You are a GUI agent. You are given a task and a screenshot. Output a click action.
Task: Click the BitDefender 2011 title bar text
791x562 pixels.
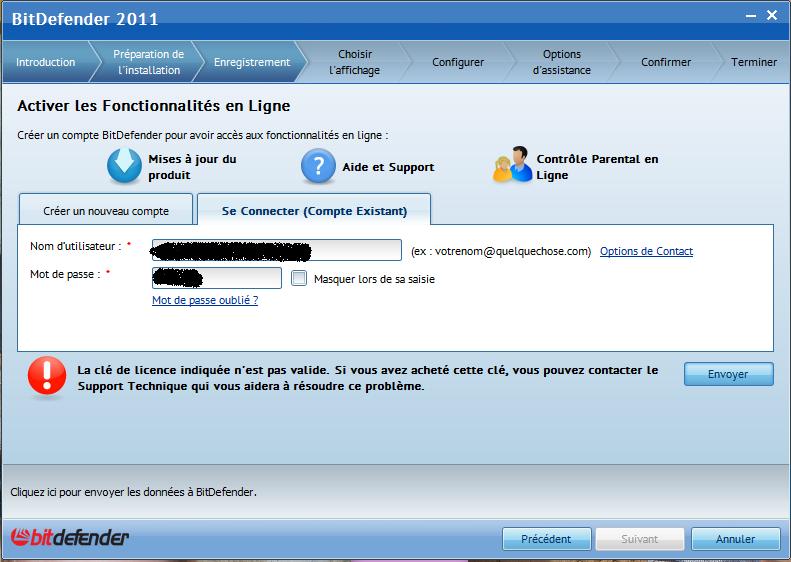85,19
